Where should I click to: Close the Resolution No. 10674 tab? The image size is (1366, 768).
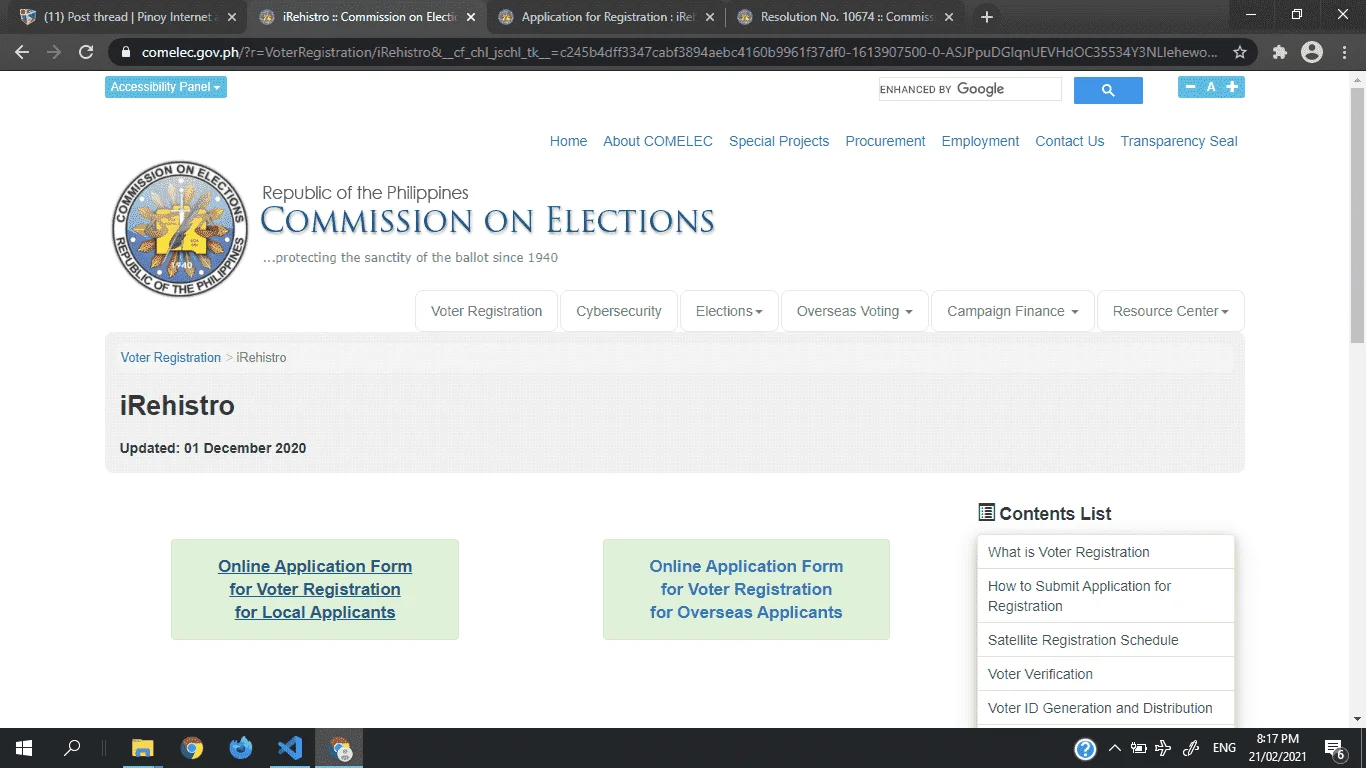click(948, 17)
